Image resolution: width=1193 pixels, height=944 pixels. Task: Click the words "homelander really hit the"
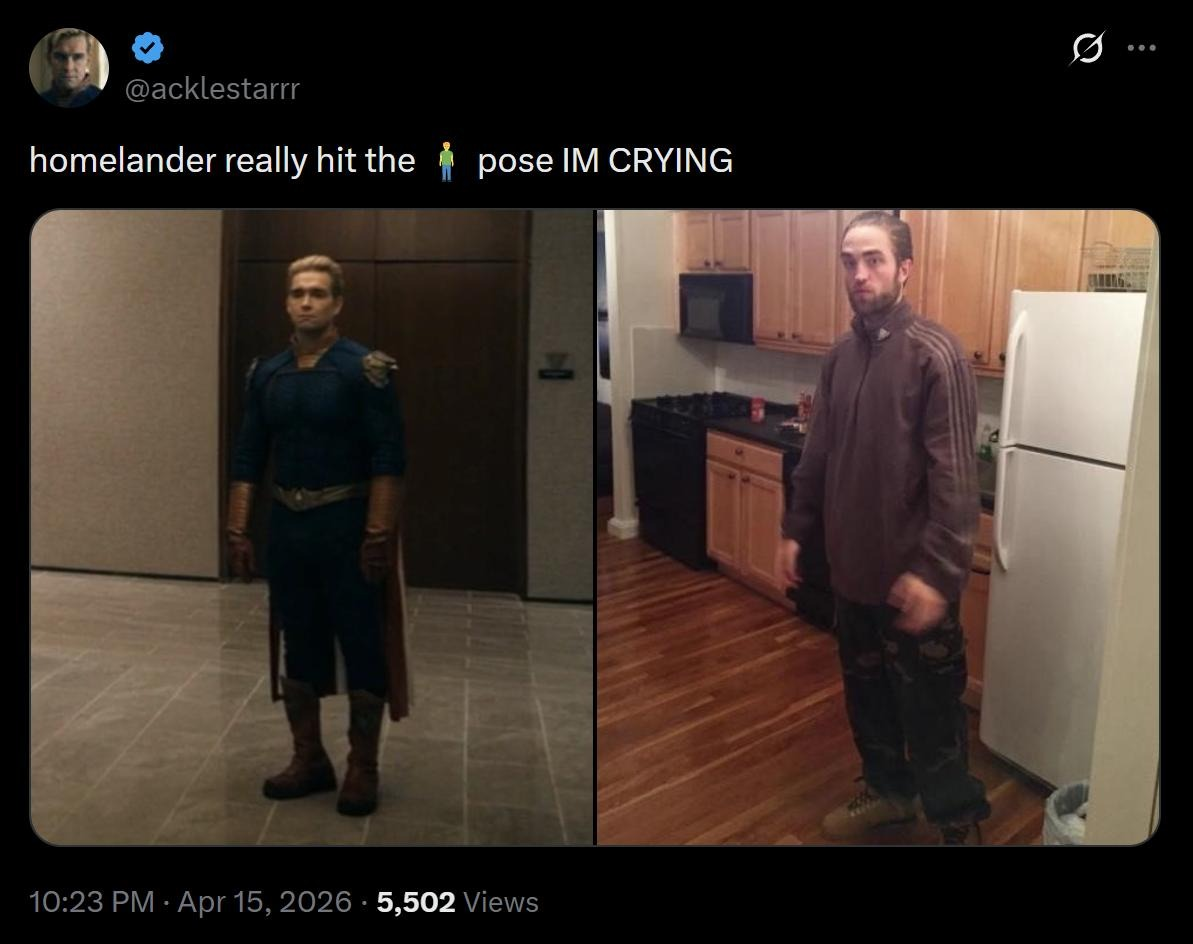(x=222, y=161)
